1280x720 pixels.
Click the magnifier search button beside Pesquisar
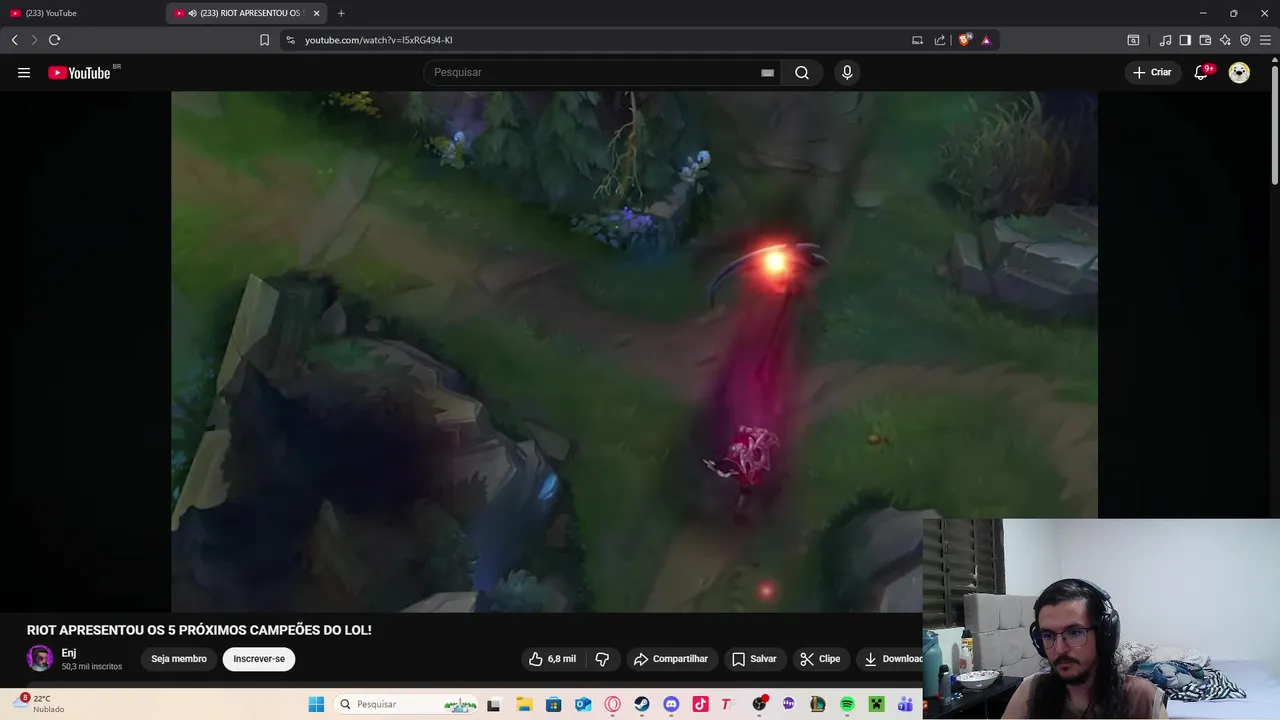(x=802, y=72)
